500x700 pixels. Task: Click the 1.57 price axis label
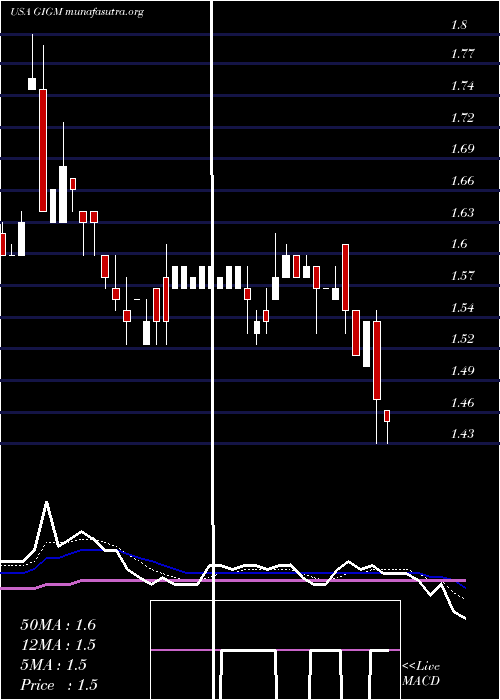(x=462, y=276)
